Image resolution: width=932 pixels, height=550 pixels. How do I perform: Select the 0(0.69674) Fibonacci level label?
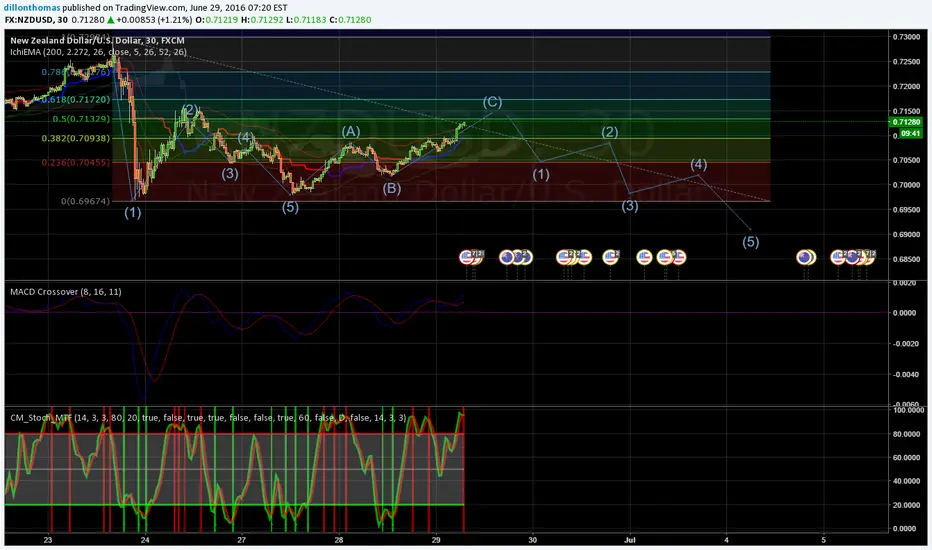coord(86,201)
